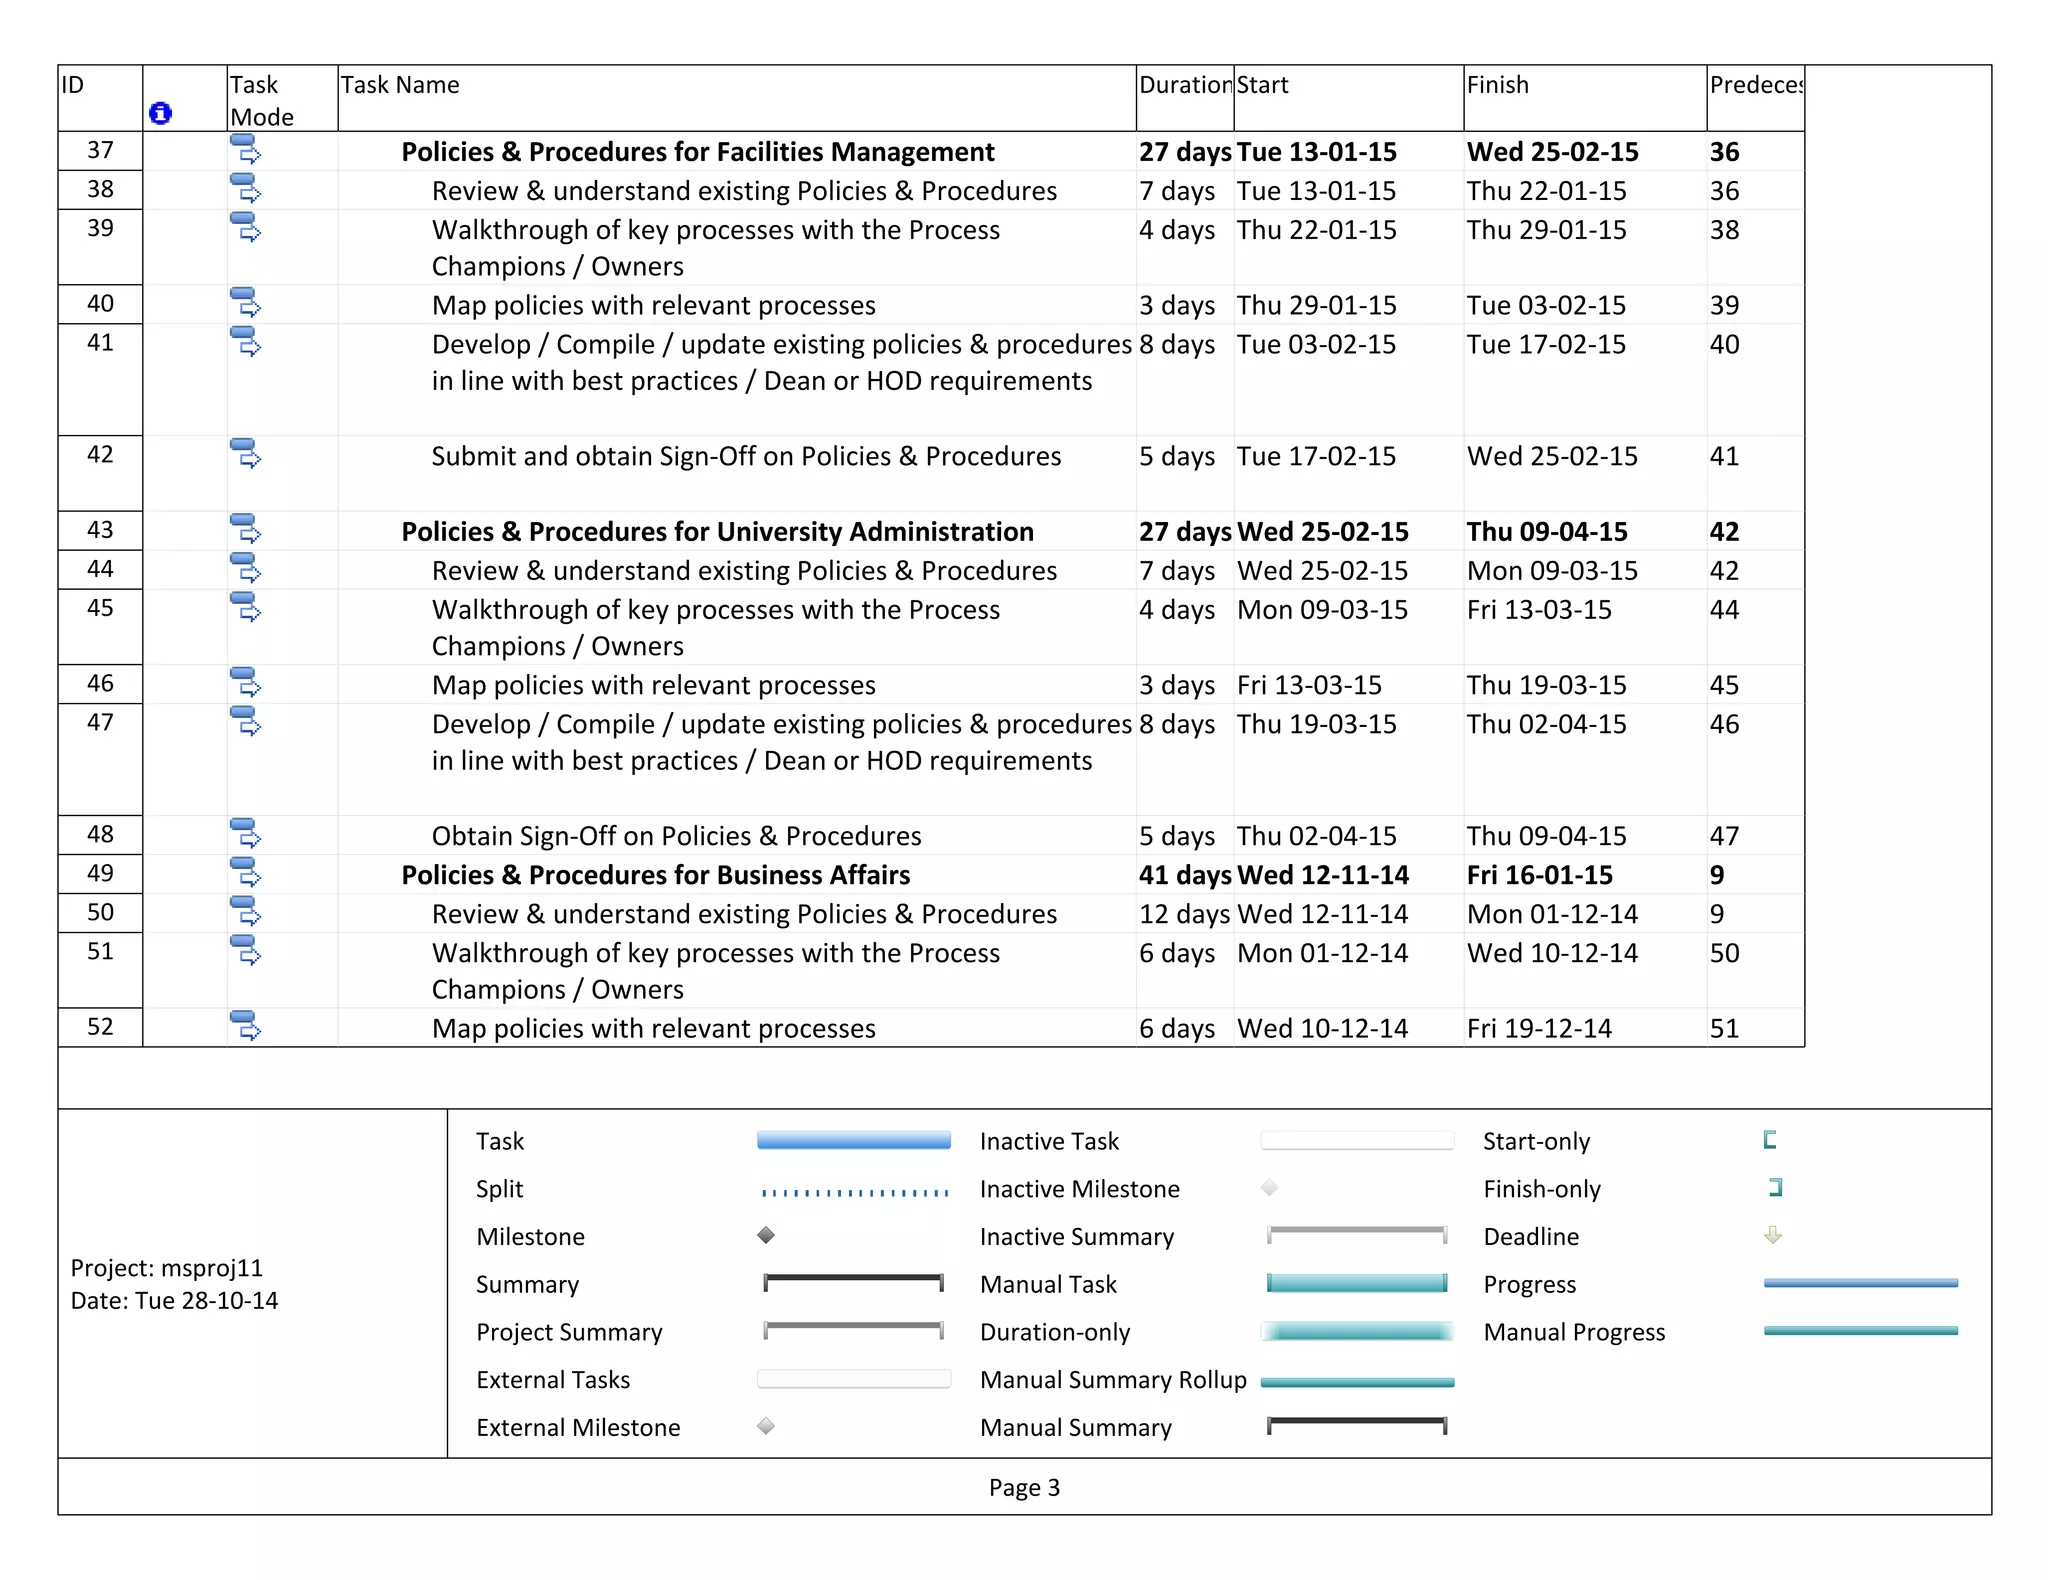Click the start date Tue 17-02-15 cell

click(1316, 457)
